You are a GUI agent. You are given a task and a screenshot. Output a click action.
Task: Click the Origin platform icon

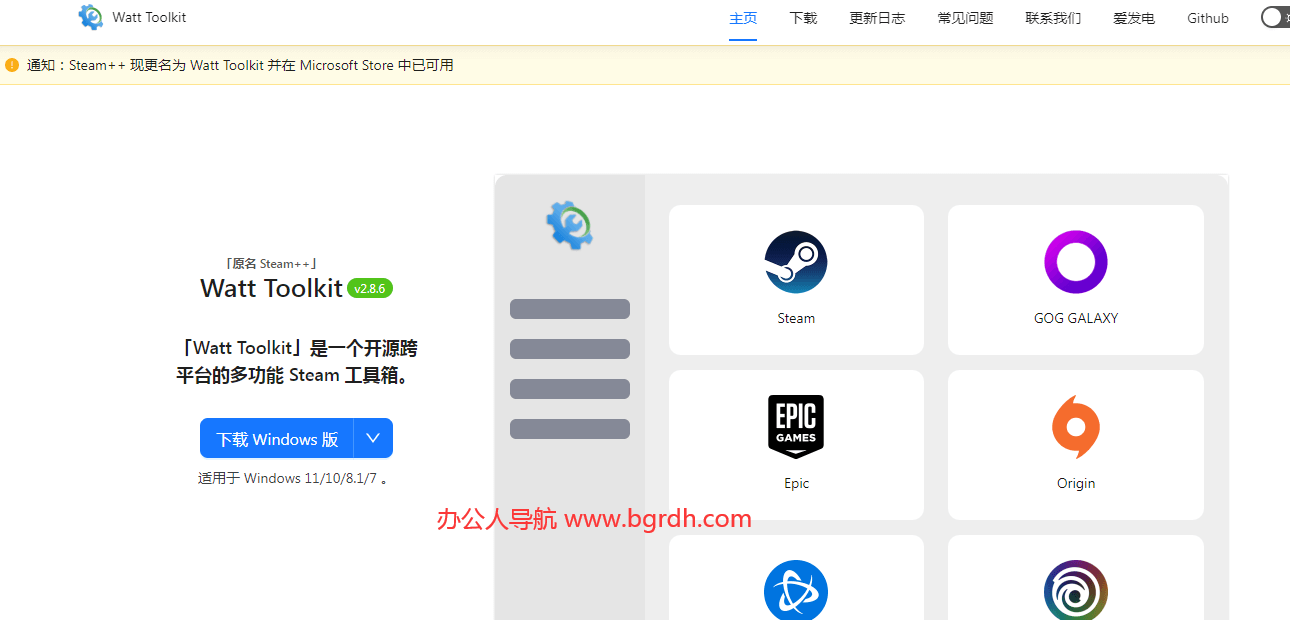click(x=1075, y=427)
